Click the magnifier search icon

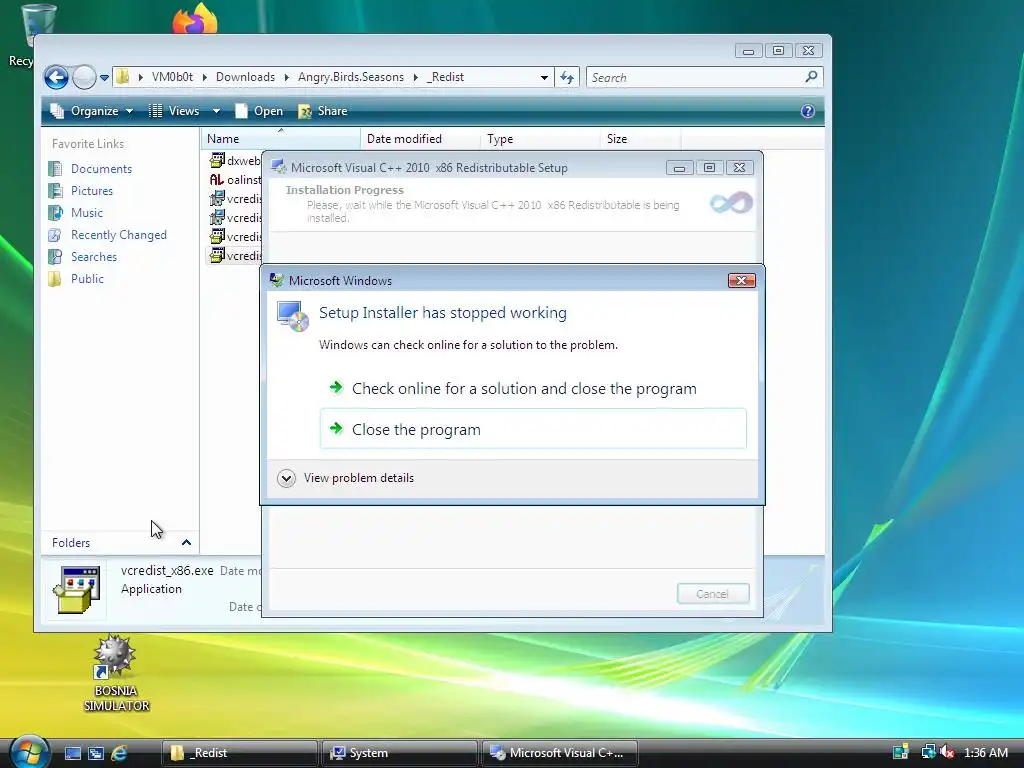click(811, 77)
